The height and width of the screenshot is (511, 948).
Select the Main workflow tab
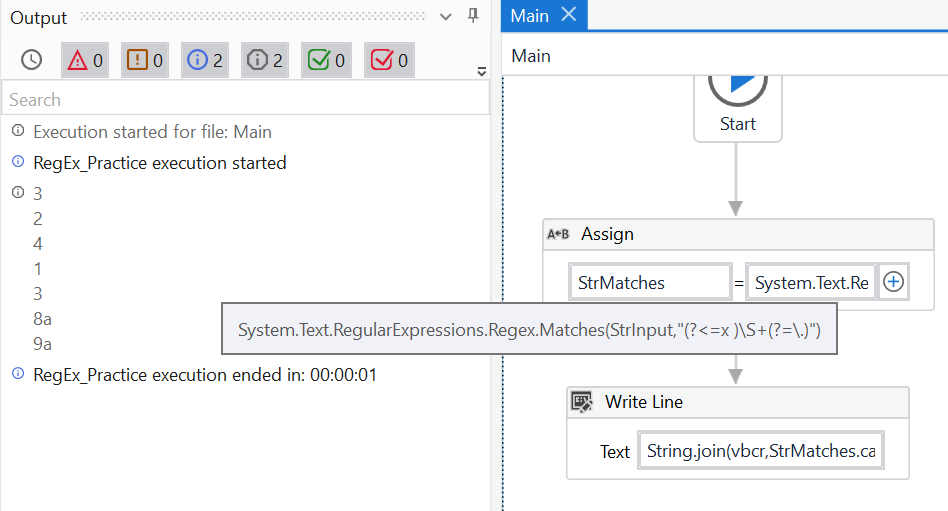530,15
